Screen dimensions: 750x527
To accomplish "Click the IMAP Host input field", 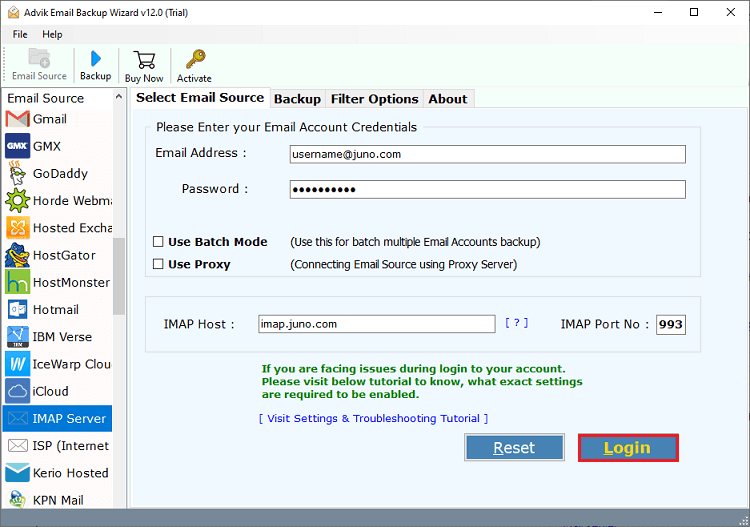I will (x=376, y=324).
